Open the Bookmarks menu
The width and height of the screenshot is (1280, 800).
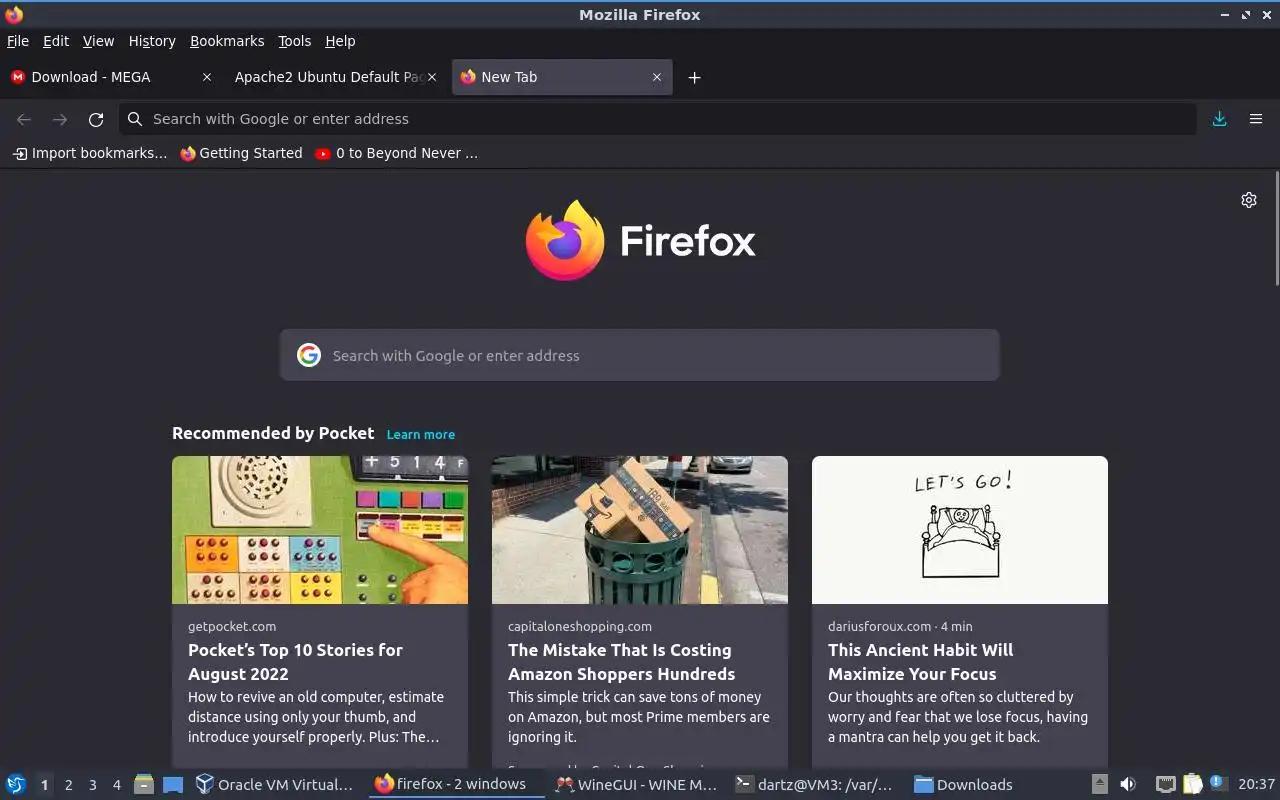pyautogui.click(x=227, y=41)
